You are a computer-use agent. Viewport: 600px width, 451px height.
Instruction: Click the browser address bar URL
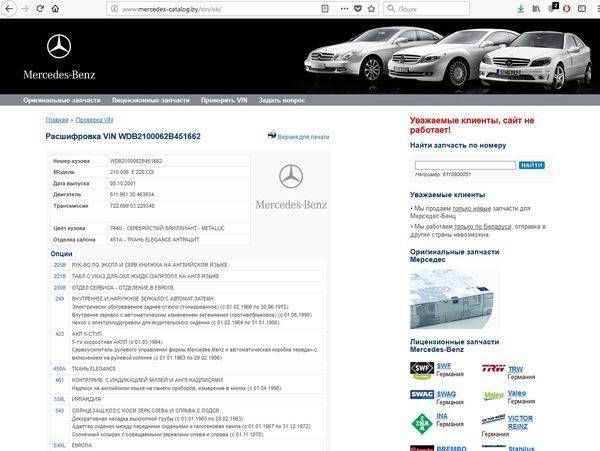tap(172, 9)
